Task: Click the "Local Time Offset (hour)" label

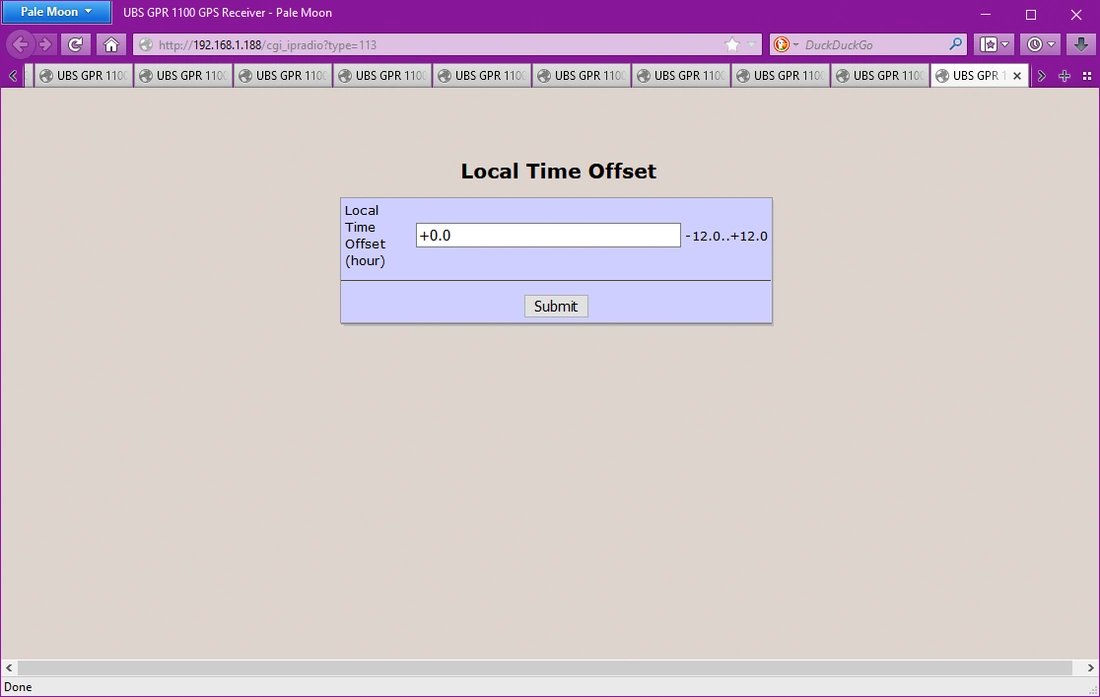Action: tap(365, 236)
